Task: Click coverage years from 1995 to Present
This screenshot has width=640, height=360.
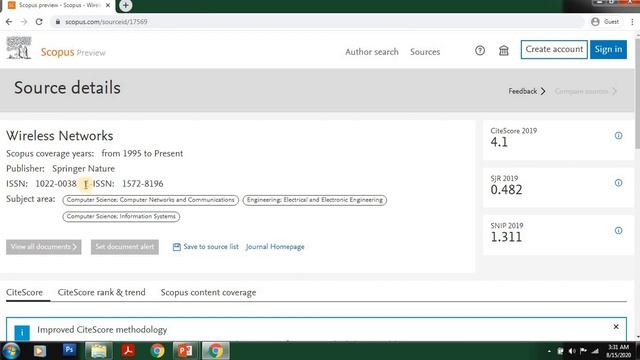Action: pos(142,153)
